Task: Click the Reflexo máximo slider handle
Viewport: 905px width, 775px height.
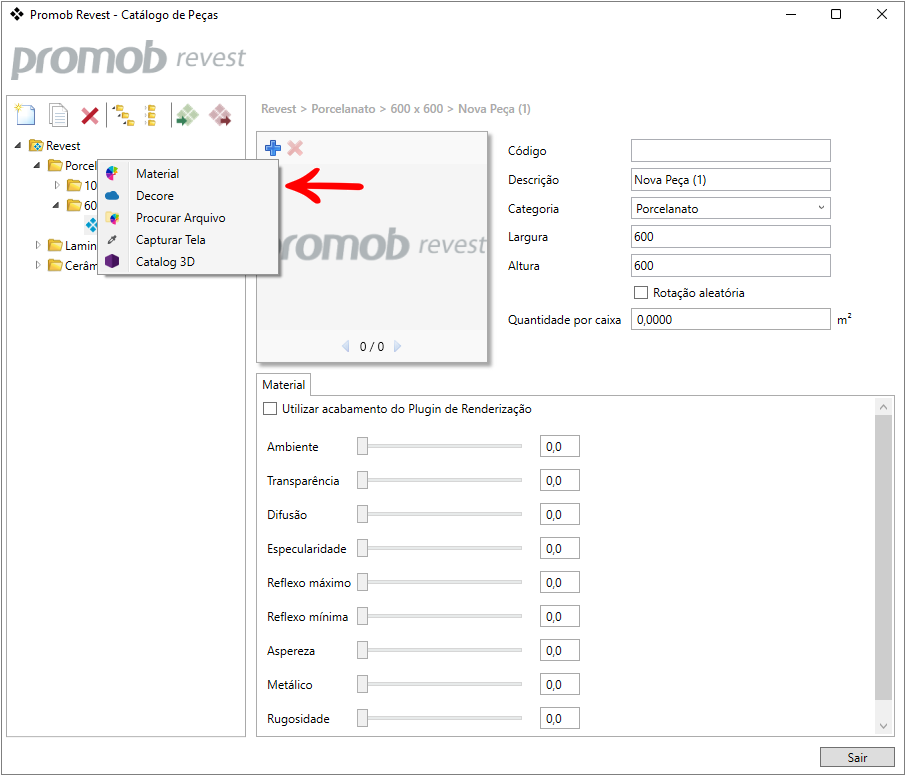Action: pyautogui.click(x=362, y=582)
